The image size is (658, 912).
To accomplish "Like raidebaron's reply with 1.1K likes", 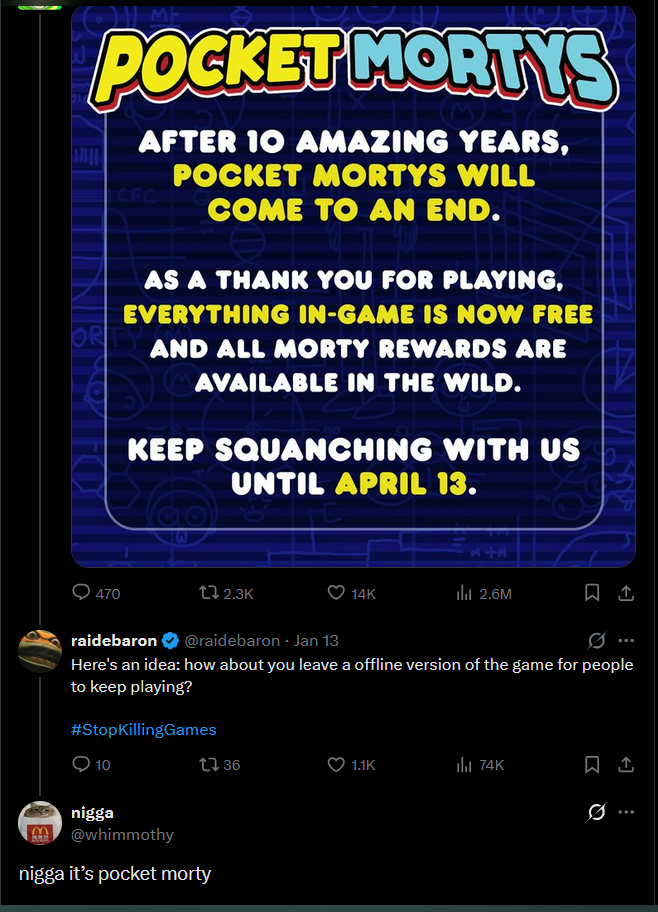I will (337, 764).
